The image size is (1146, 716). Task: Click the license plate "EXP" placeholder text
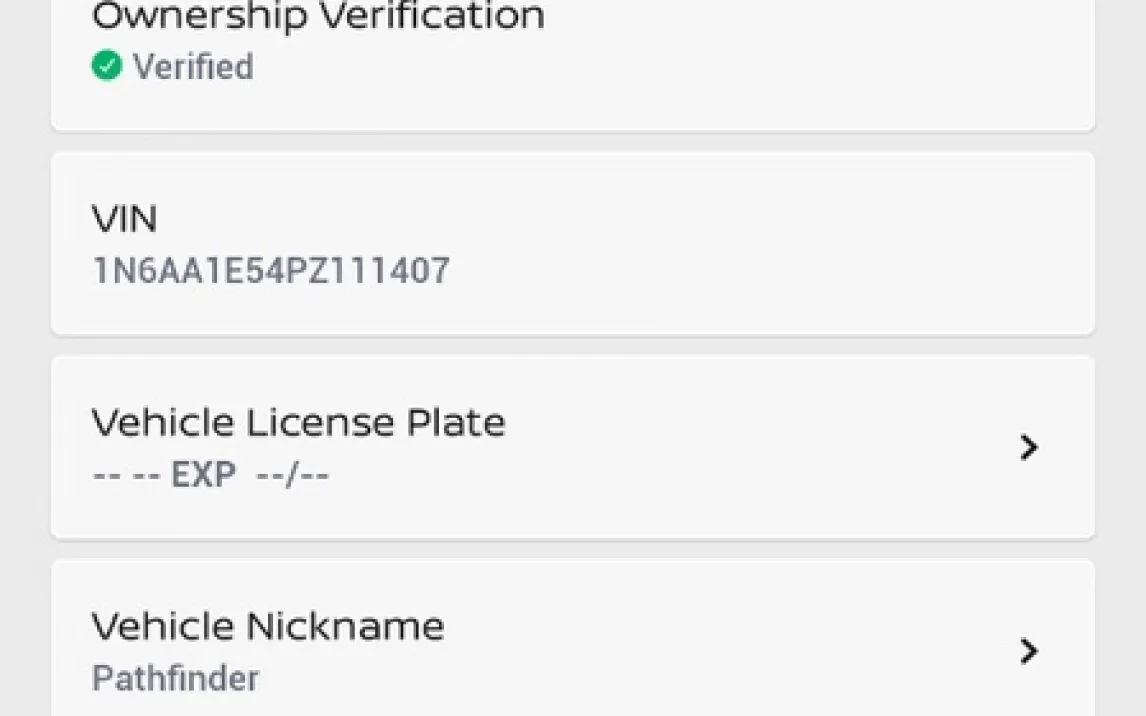pos(203,475)
